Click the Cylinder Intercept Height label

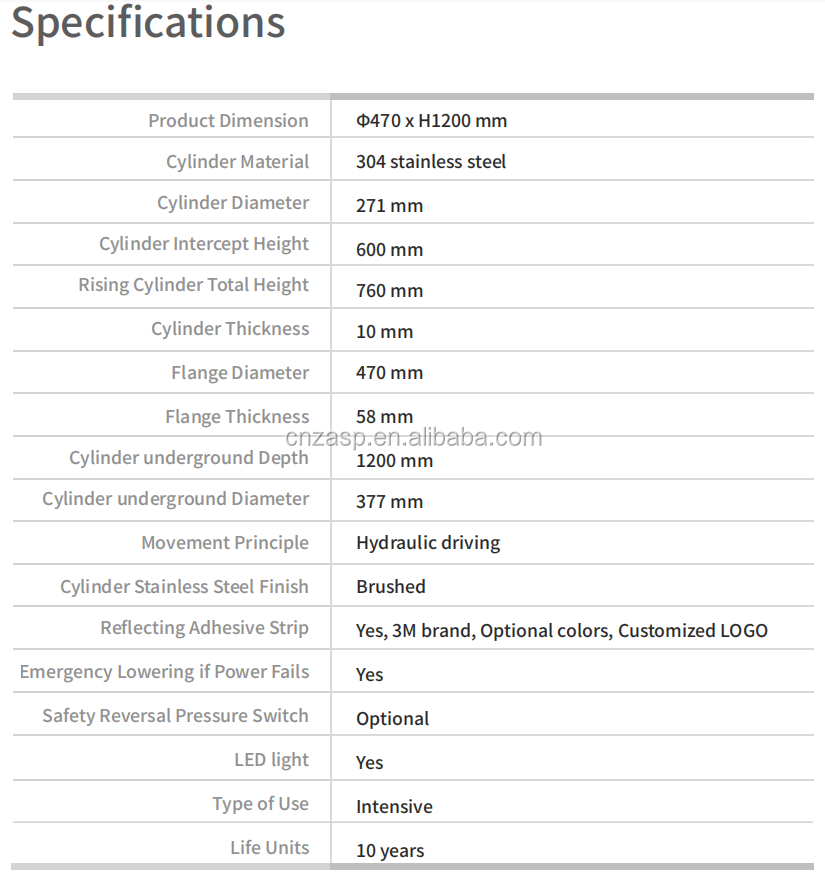[204, 244]
